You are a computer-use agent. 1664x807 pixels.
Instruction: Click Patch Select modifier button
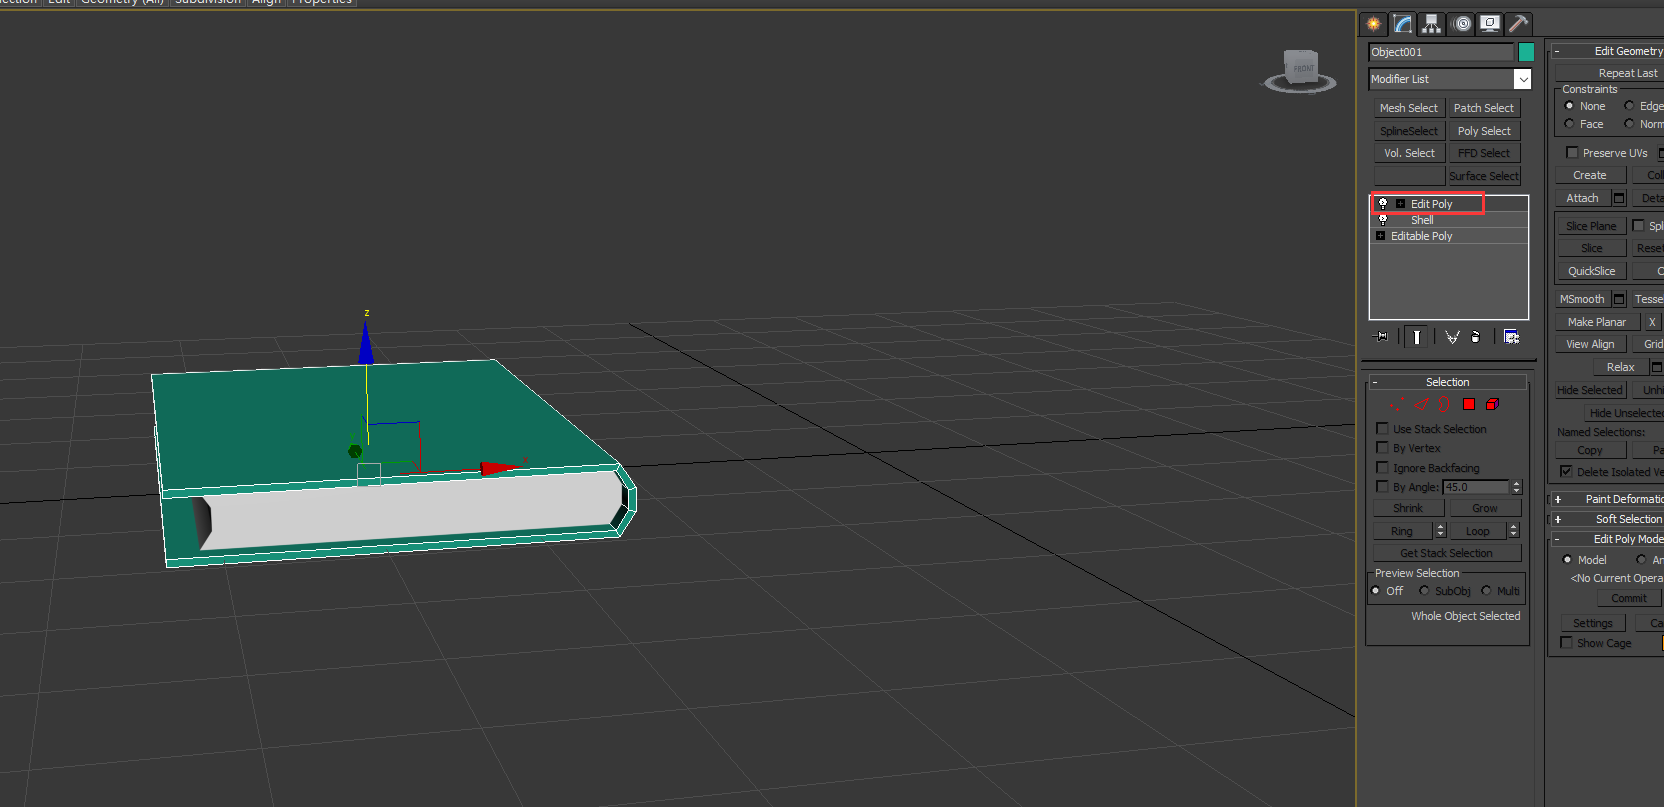(1484, 108)
